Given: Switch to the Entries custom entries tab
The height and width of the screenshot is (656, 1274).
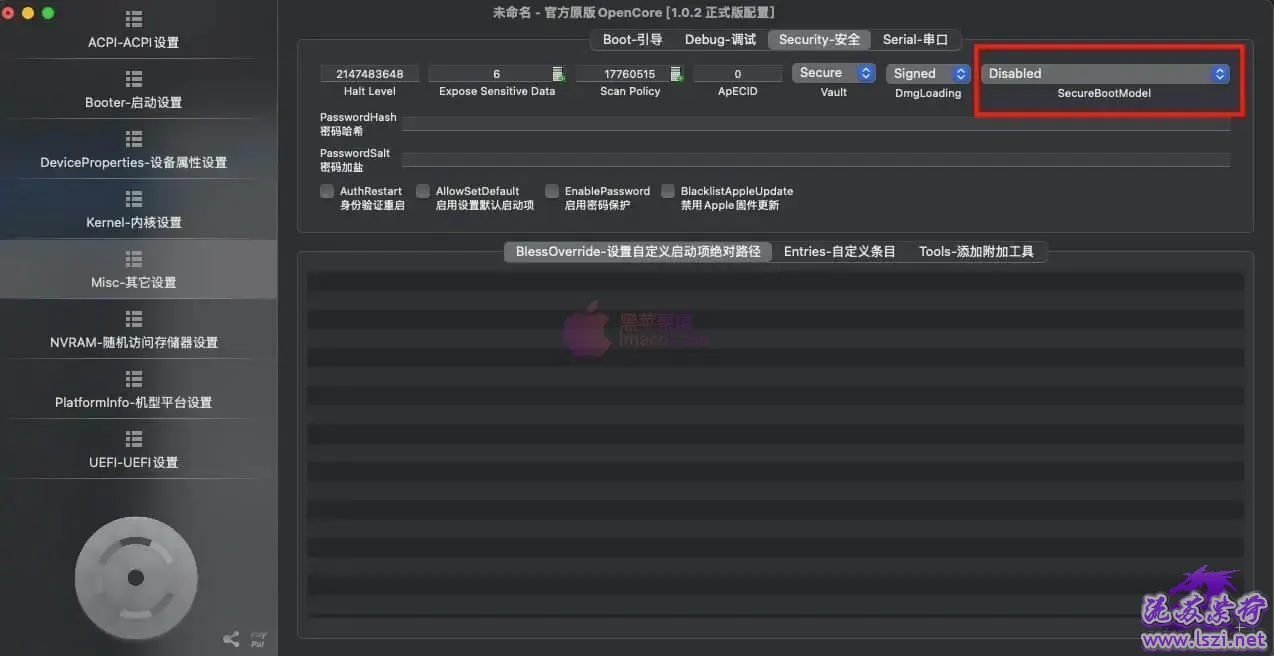Looking at the screenshot, I should (839, 252).
